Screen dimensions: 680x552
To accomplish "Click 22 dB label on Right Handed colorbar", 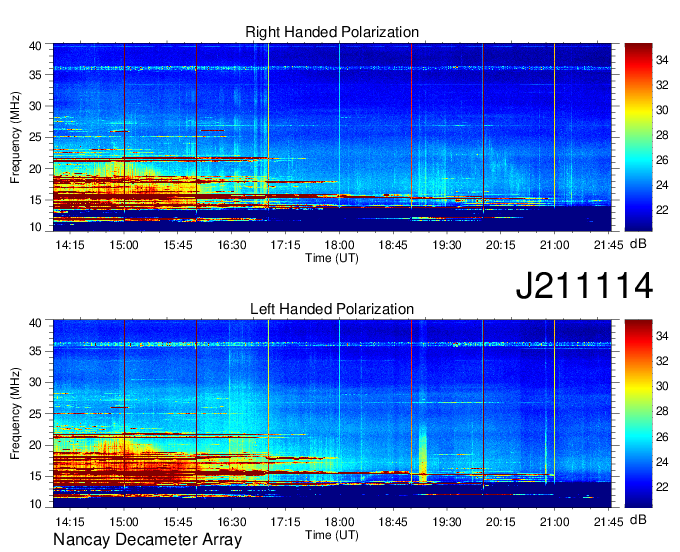I will click(x=662, y=210).
